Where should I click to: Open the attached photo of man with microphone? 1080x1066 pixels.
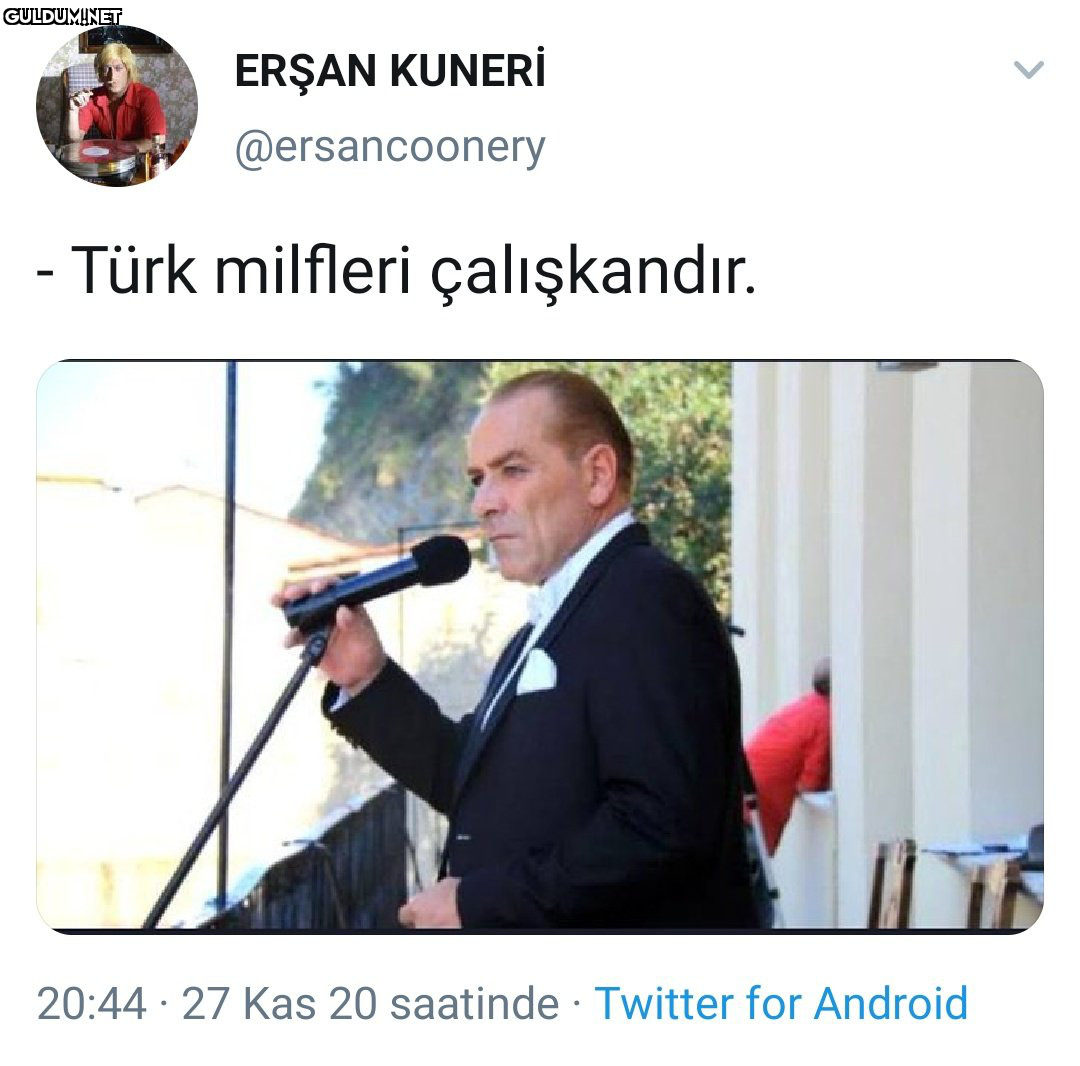tap(540, 647)
